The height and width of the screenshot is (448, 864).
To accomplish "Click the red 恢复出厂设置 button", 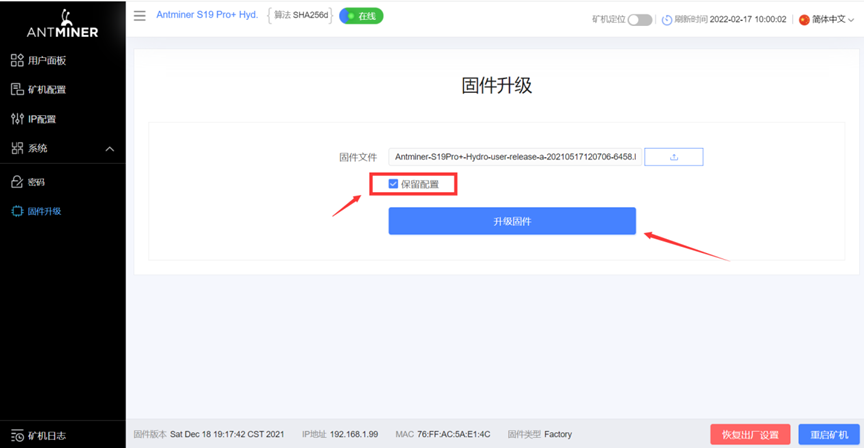I will (x=750, y=435).
